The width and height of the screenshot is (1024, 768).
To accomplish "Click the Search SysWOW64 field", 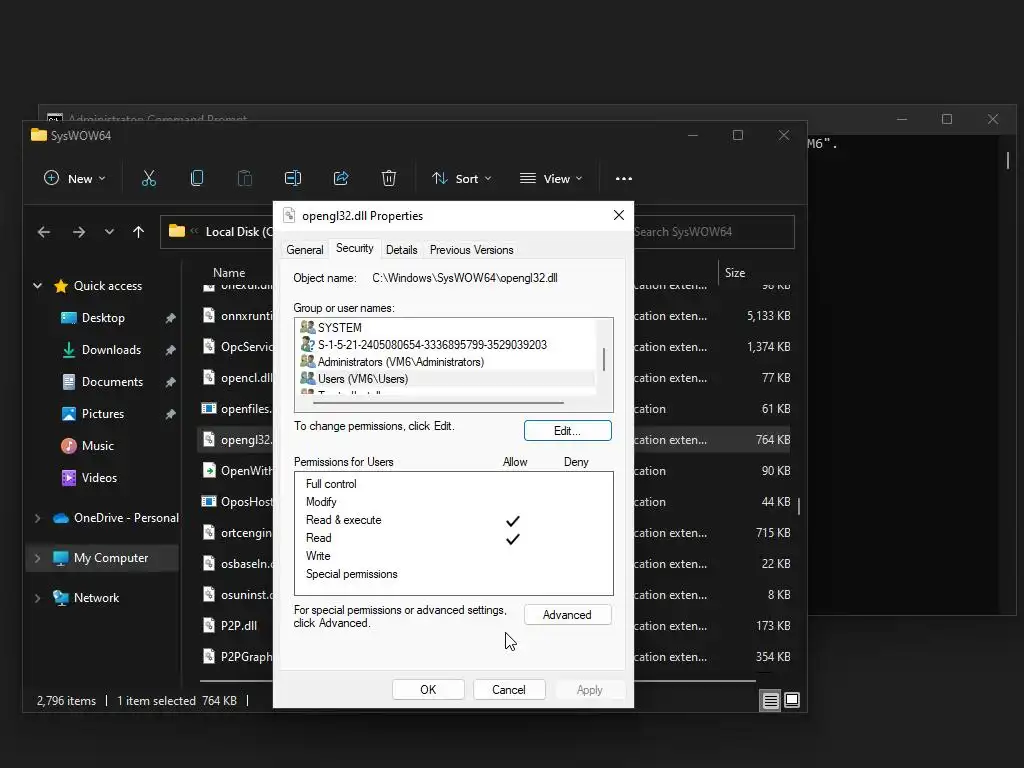I will 713,232.
